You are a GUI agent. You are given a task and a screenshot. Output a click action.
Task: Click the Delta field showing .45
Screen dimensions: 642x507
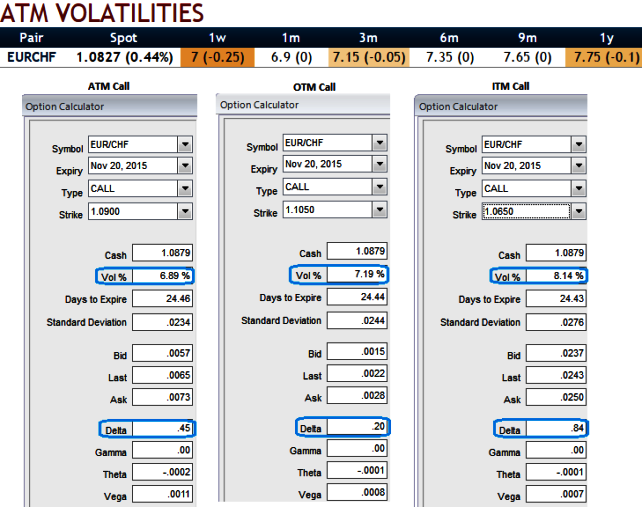pyautogui.click(x=163, y=428)
